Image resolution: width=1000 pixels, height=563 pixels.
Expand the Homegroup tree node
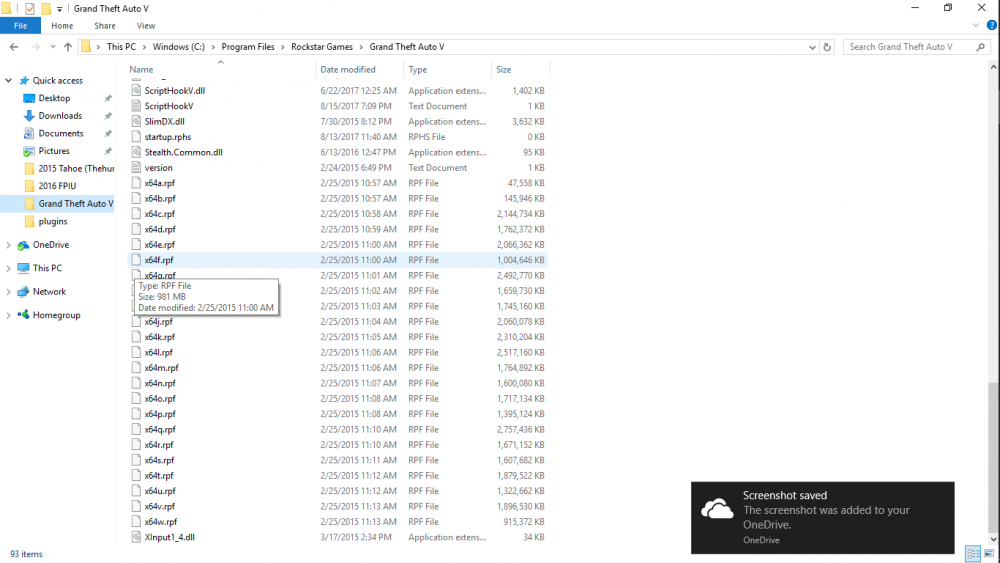point(8,315)
